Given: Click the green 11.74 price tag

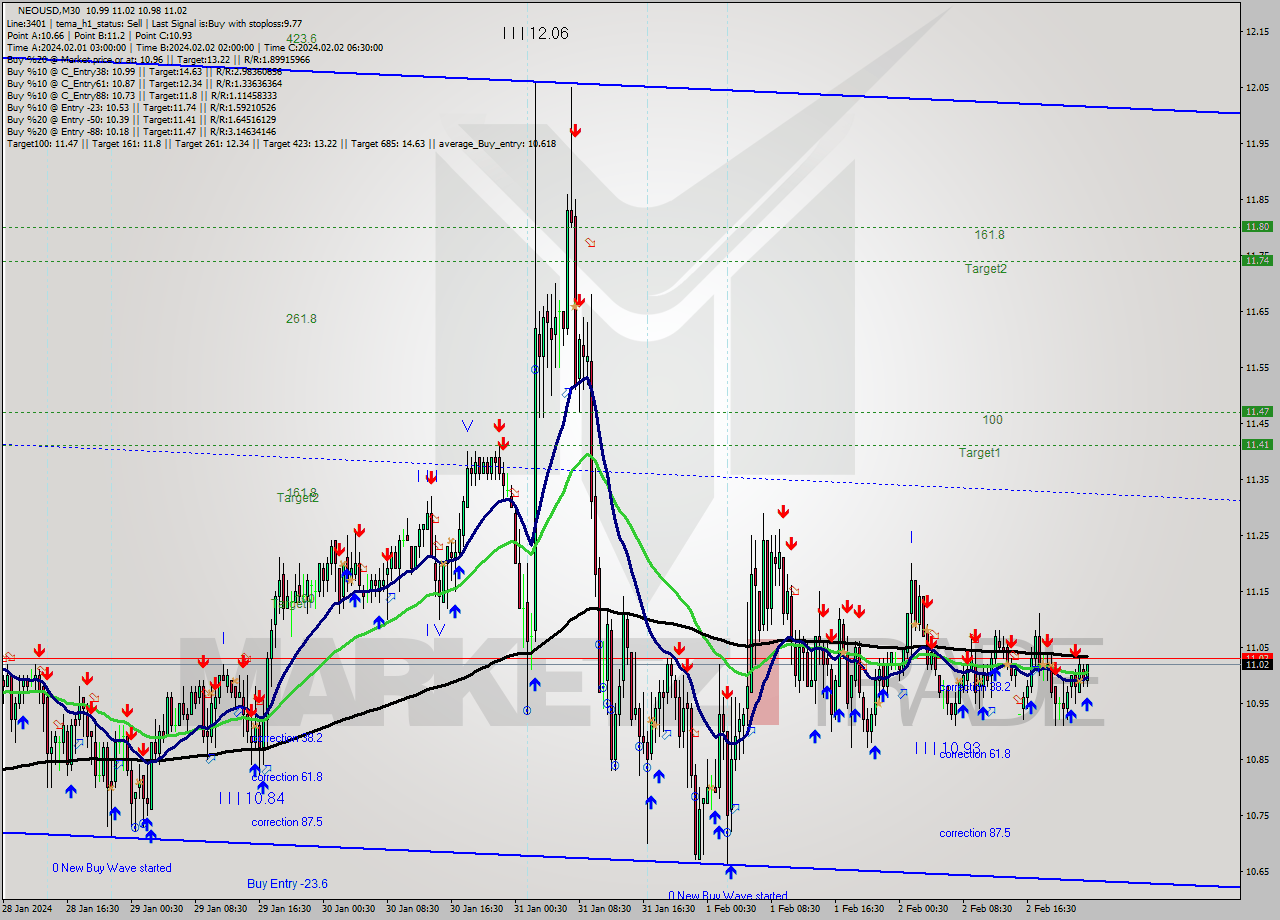Looking at the screenshot, I should [1257, 260].
